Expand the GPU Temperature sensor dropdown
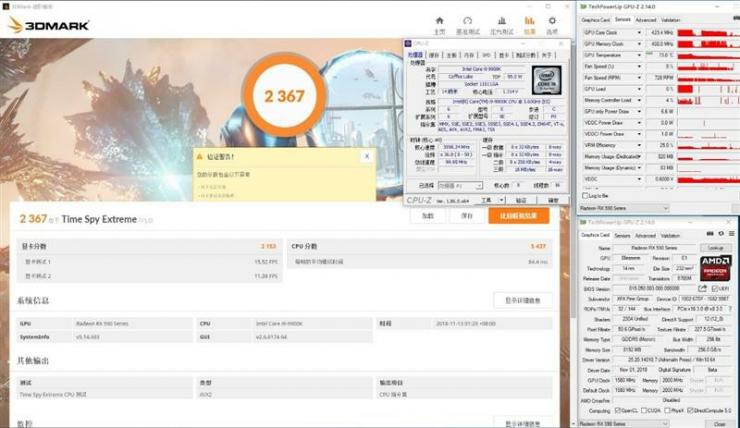This screenshot has width=740, height=428. [639, 55]
